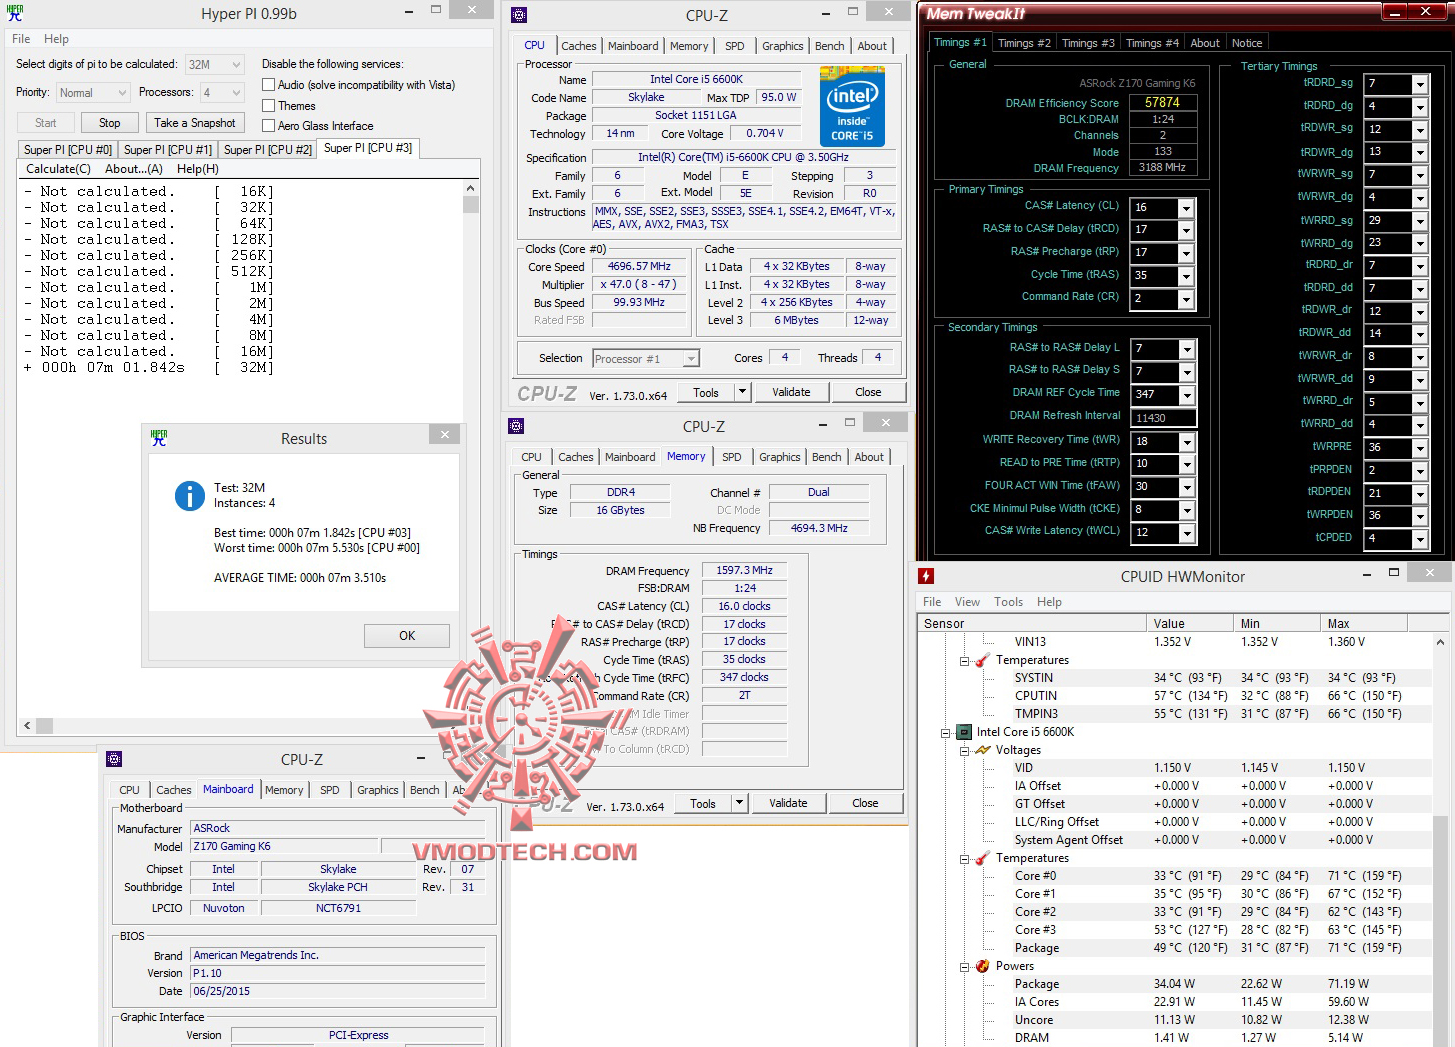Image resolution: width=1455 pixels, height=1047 pixels.
Task: Open the Notice tab in Mem TweakIt
Action: click(x=1247, y=43)
